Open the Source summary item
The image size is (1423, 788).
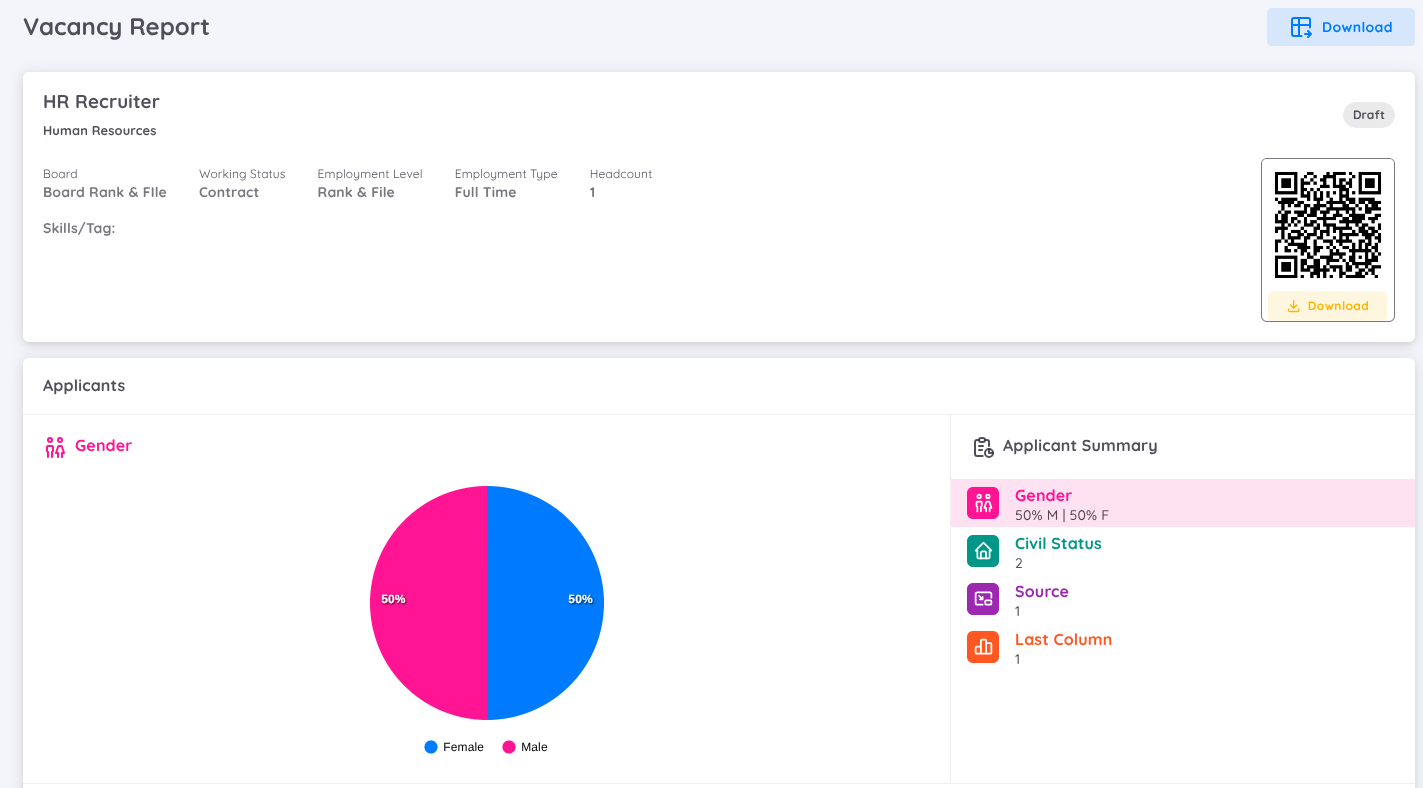[x=1041, y=592]
